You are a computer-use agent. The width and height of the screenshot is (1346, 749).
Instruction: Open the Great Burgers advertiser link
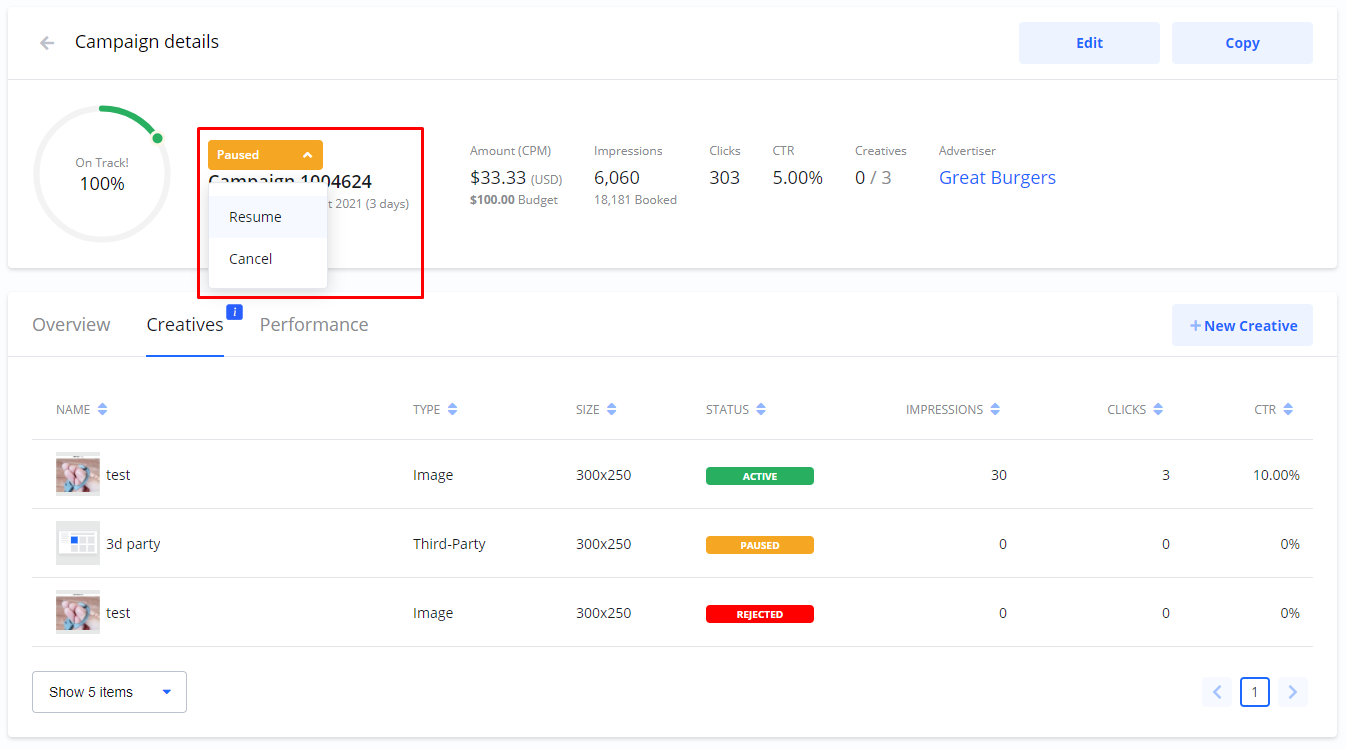[x=997, y=178]
